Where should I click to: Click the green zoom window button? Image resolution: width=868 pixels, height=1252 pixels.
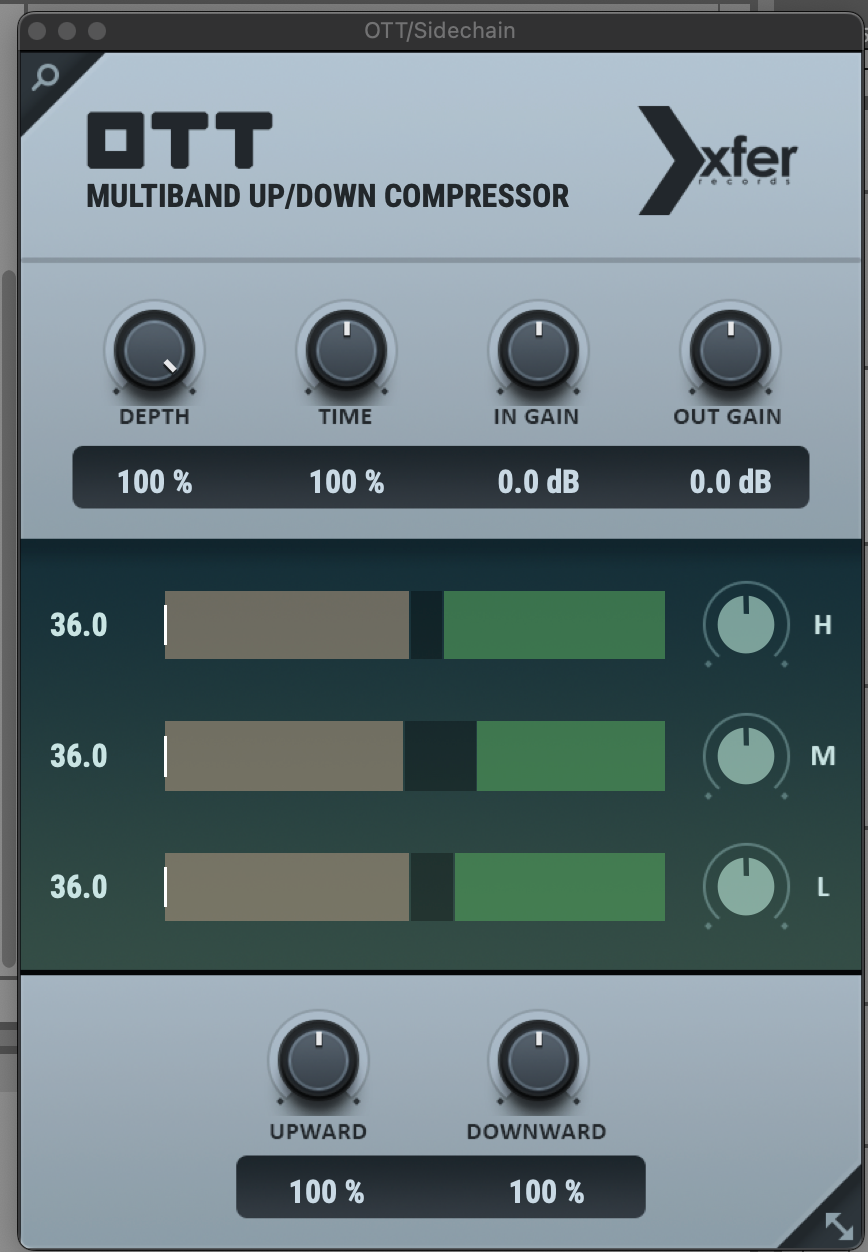[x=97, y=31]
